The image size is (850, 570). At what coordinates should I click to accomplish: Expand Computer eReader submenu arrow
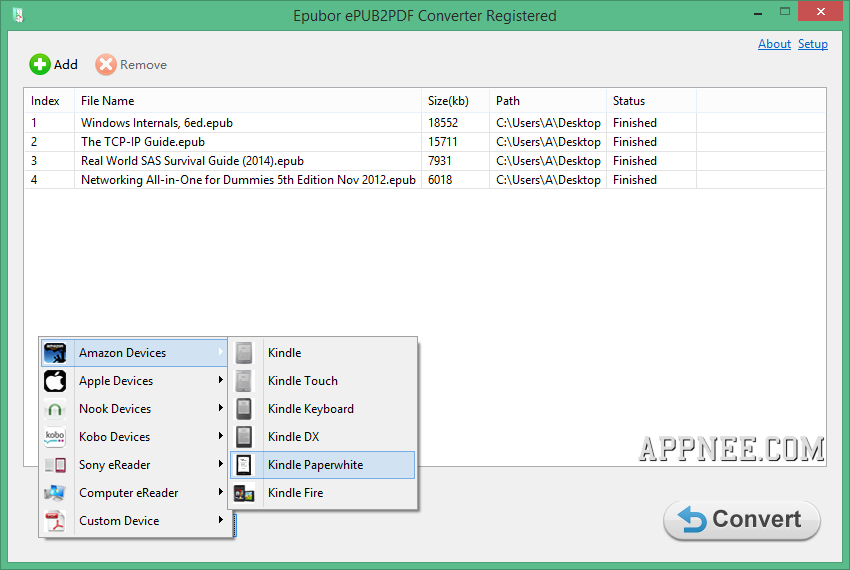[221, 492]
